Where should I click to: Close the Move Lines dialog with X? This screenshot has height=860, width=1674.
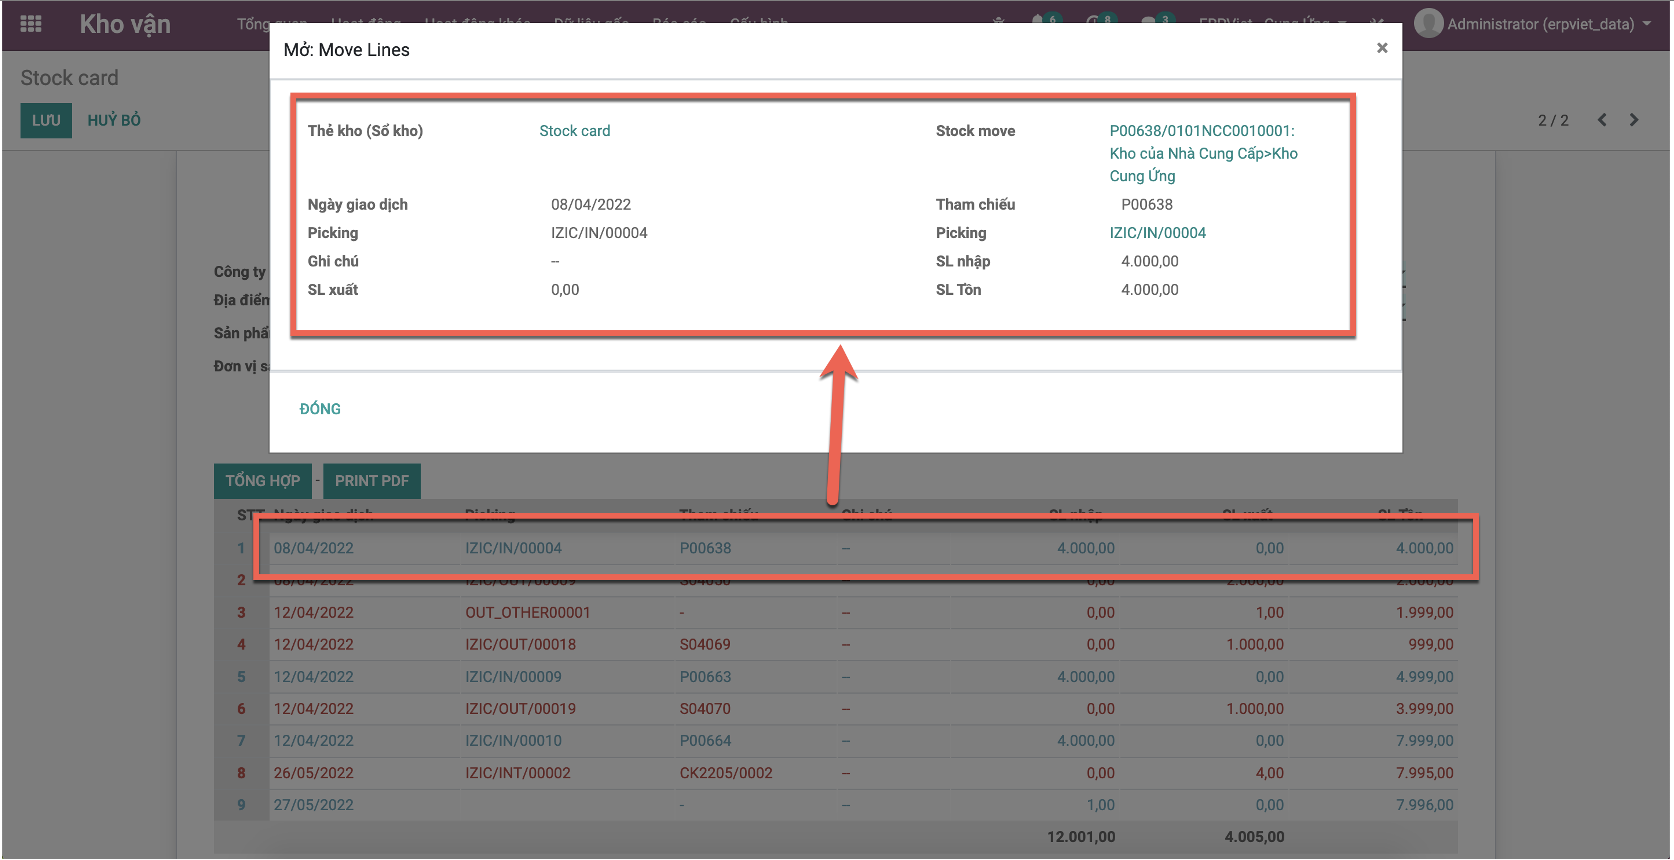coord(1382,48)
